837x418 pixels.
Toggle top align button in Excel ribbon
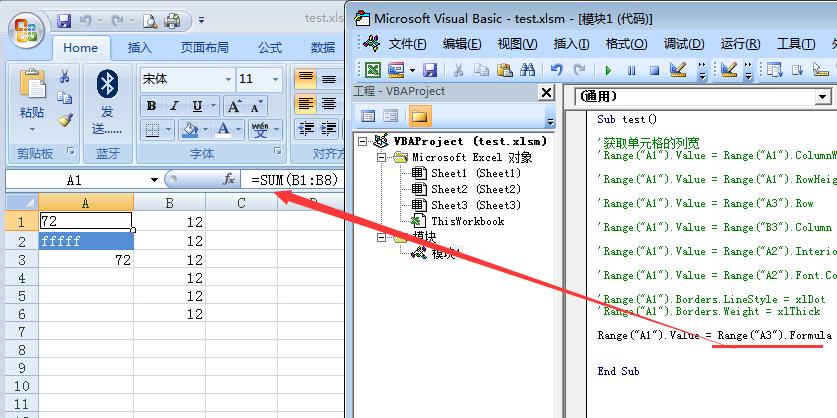click(x=306, y=79)
